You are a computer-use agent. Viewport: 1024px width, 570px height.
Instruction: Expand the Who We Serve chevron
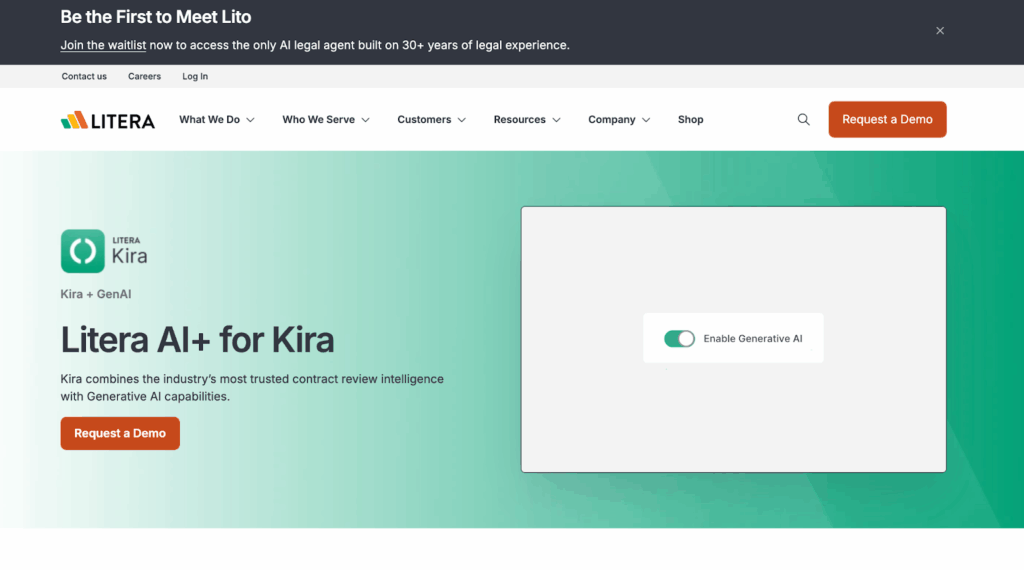(366, 120)
